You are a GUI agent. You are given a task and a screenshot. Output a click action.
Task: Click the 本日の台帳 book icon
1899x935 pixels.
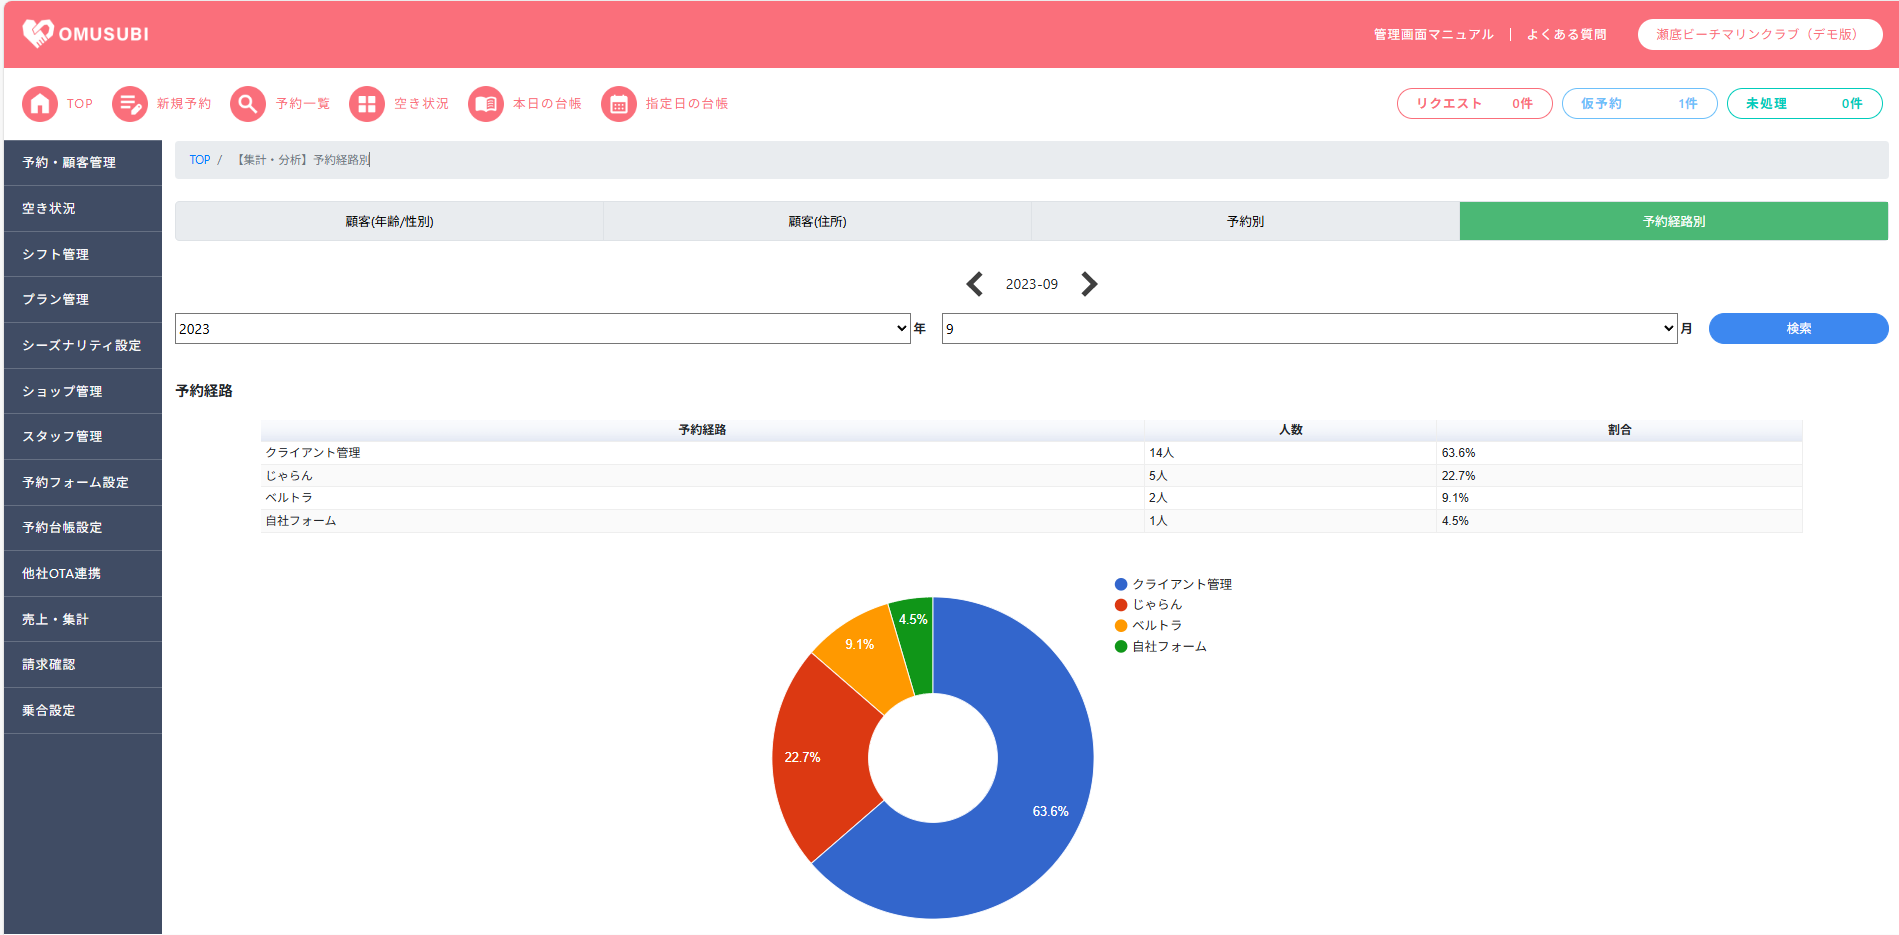[x=486, y=104]
